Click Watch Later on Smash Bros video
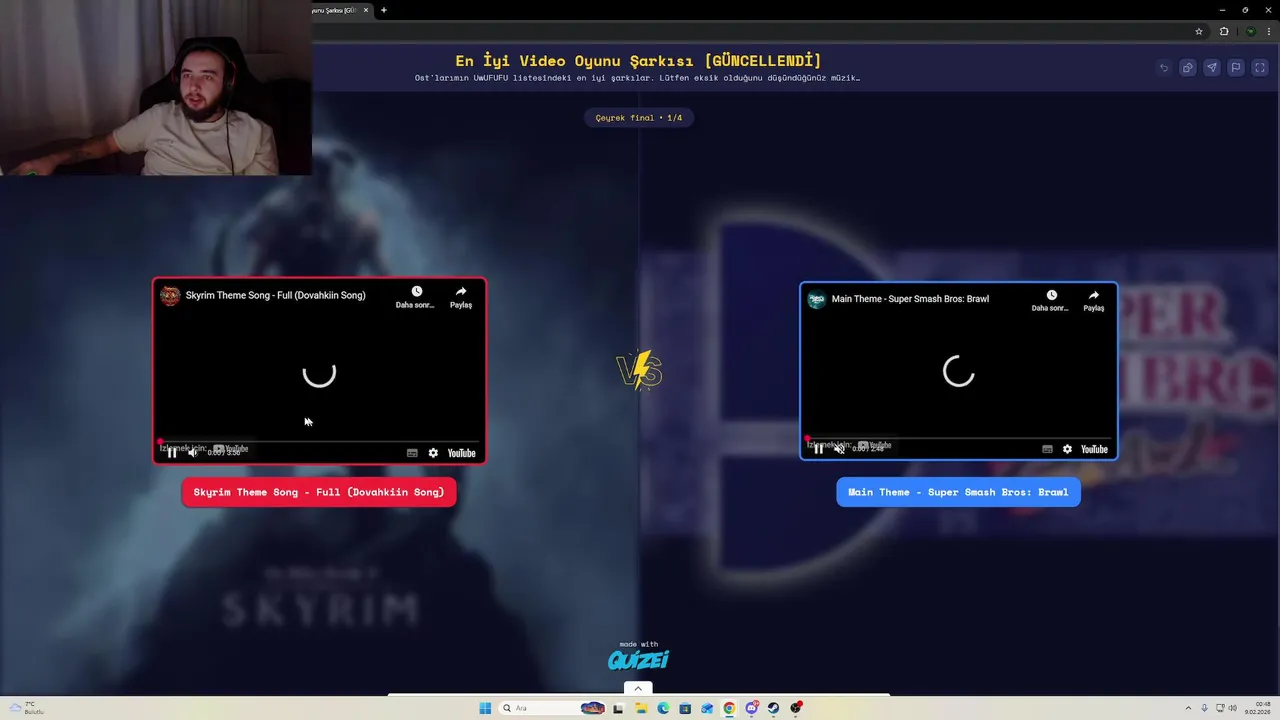The width and height of the screenshot is (1280, 720). pos(1051,301)
